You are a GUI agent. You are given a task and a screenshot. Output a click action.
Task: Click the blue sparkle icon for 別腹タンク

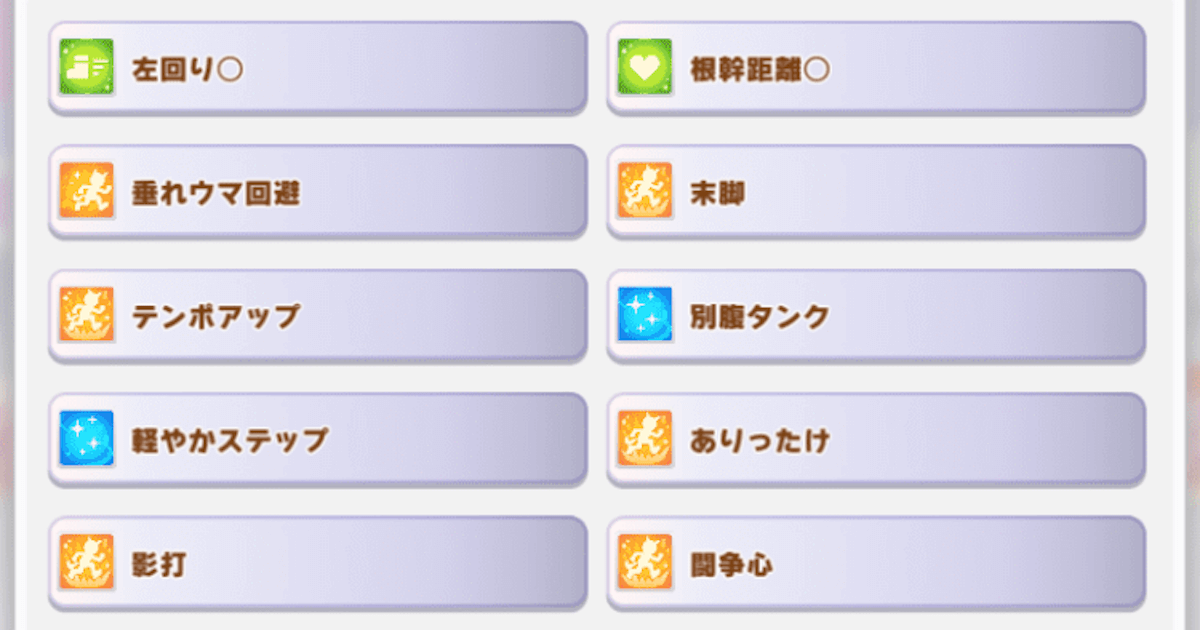pos(645,315)
